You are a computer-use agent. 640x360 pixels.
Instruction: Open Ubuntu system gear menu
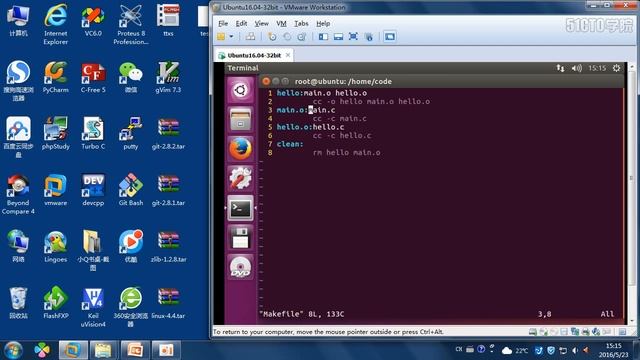[616, 68]
